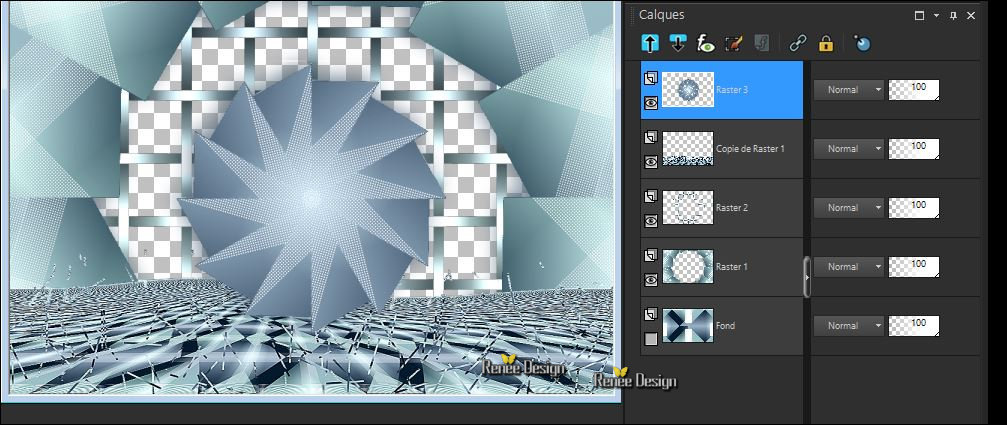Click the link layers chain icon
1007x425 pixels.
pos(798,44)
